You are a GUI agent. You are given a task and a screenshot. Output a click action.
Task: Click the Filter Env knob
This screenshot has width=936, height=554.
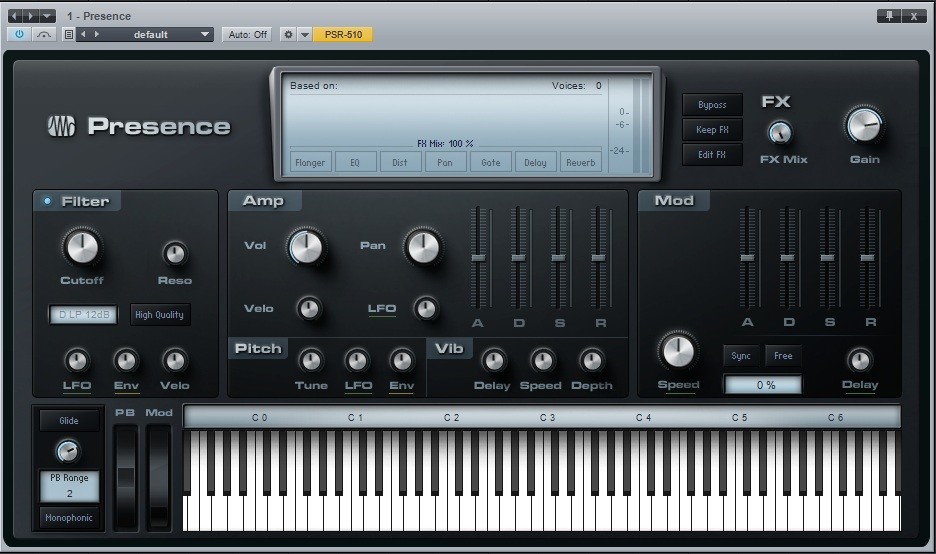click(x=126, y=360)
